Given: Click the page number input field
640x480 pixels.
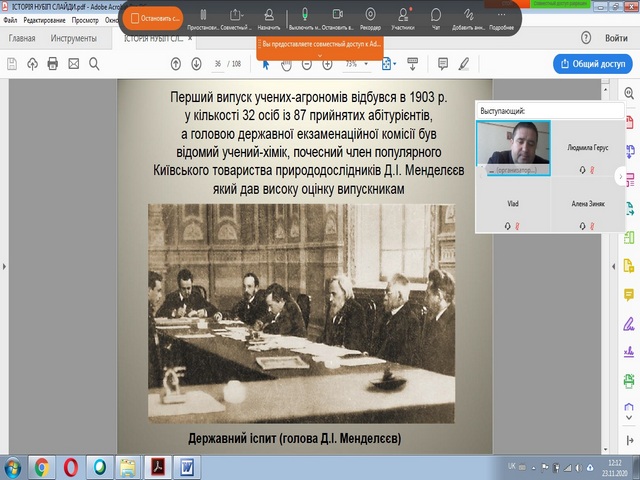Looking at the screenshot, I should coord(218,64).
